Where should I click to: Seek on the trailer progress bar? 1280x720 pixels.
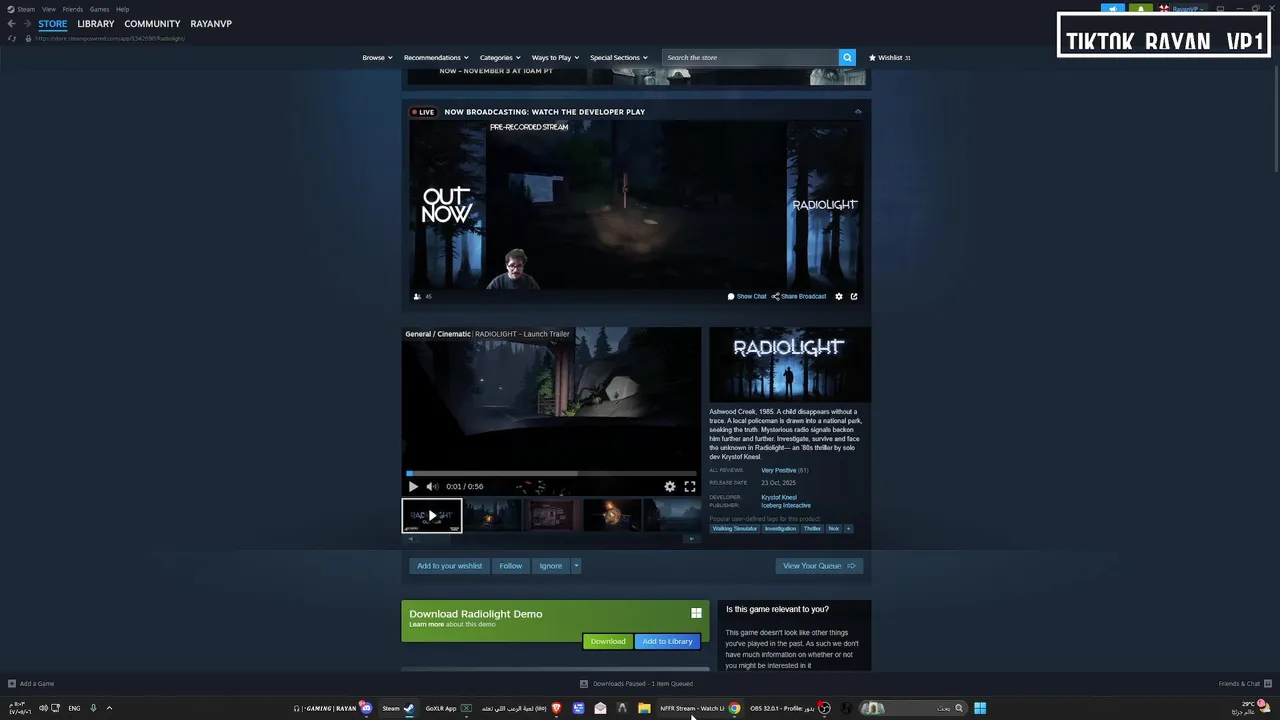tap(551, 473)
